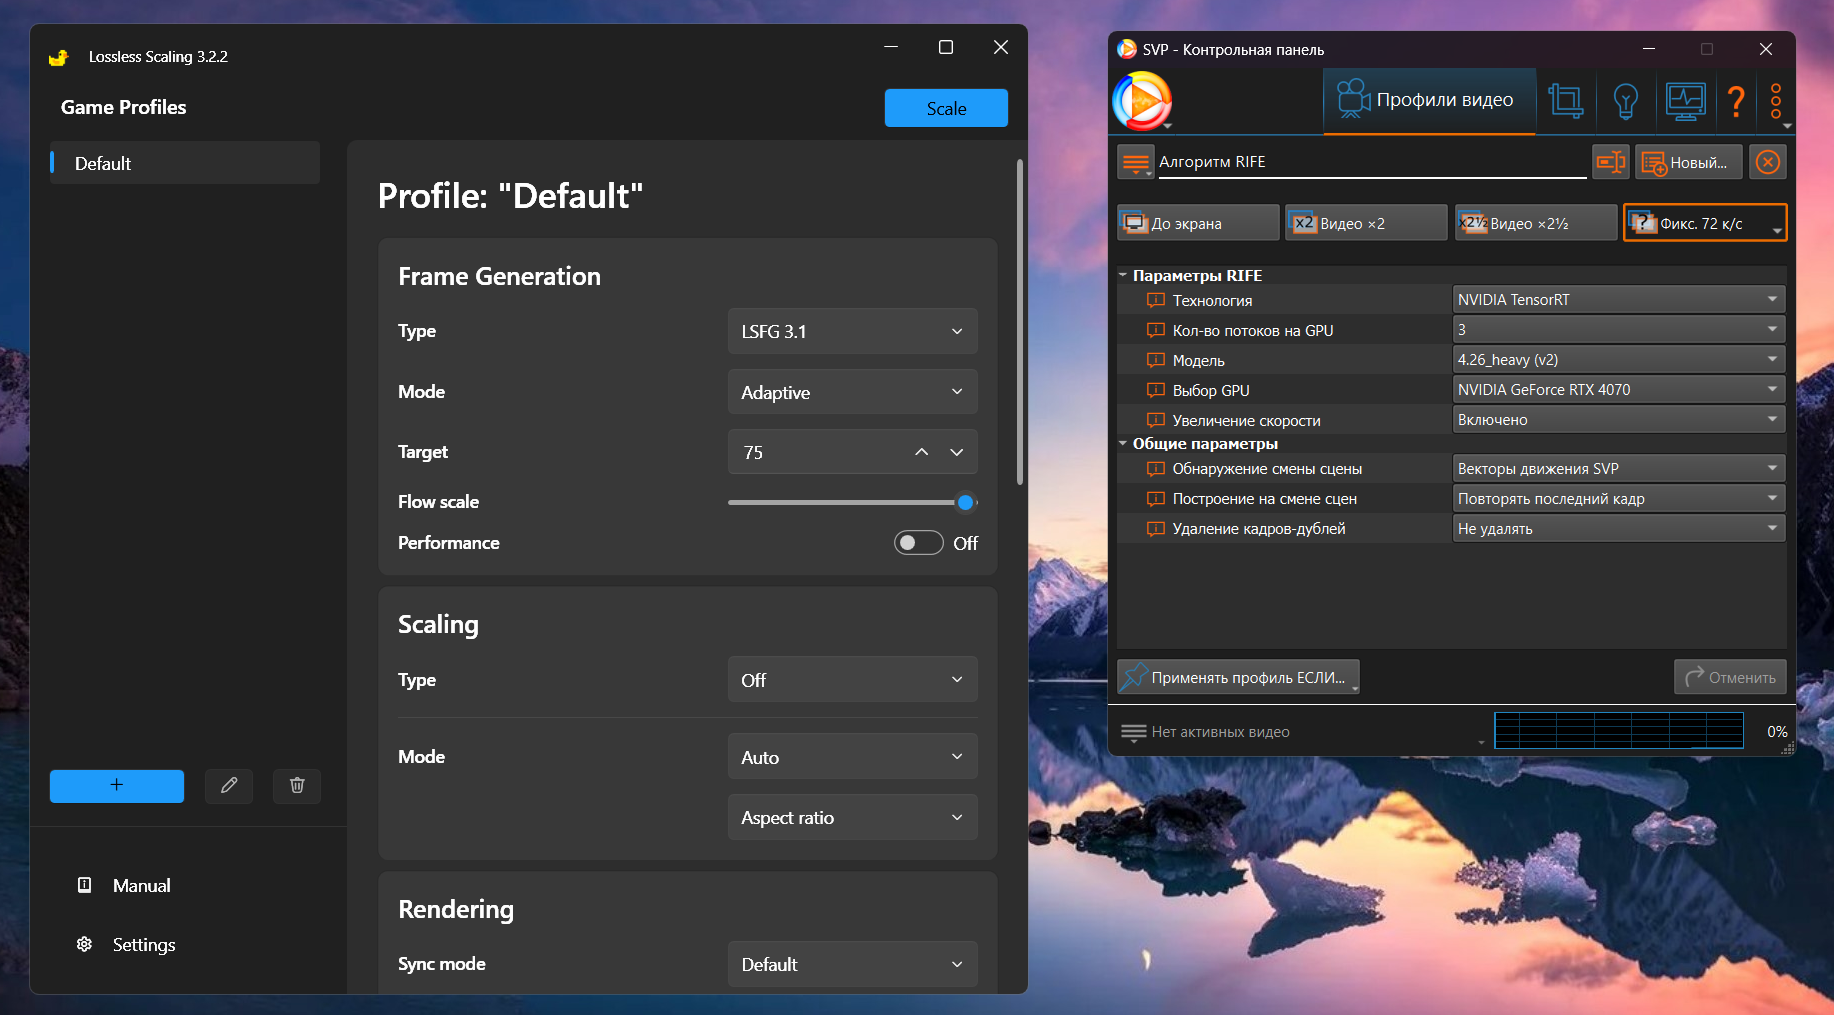Click the 0% load indicator in SVP

(x=1777, y=732)
